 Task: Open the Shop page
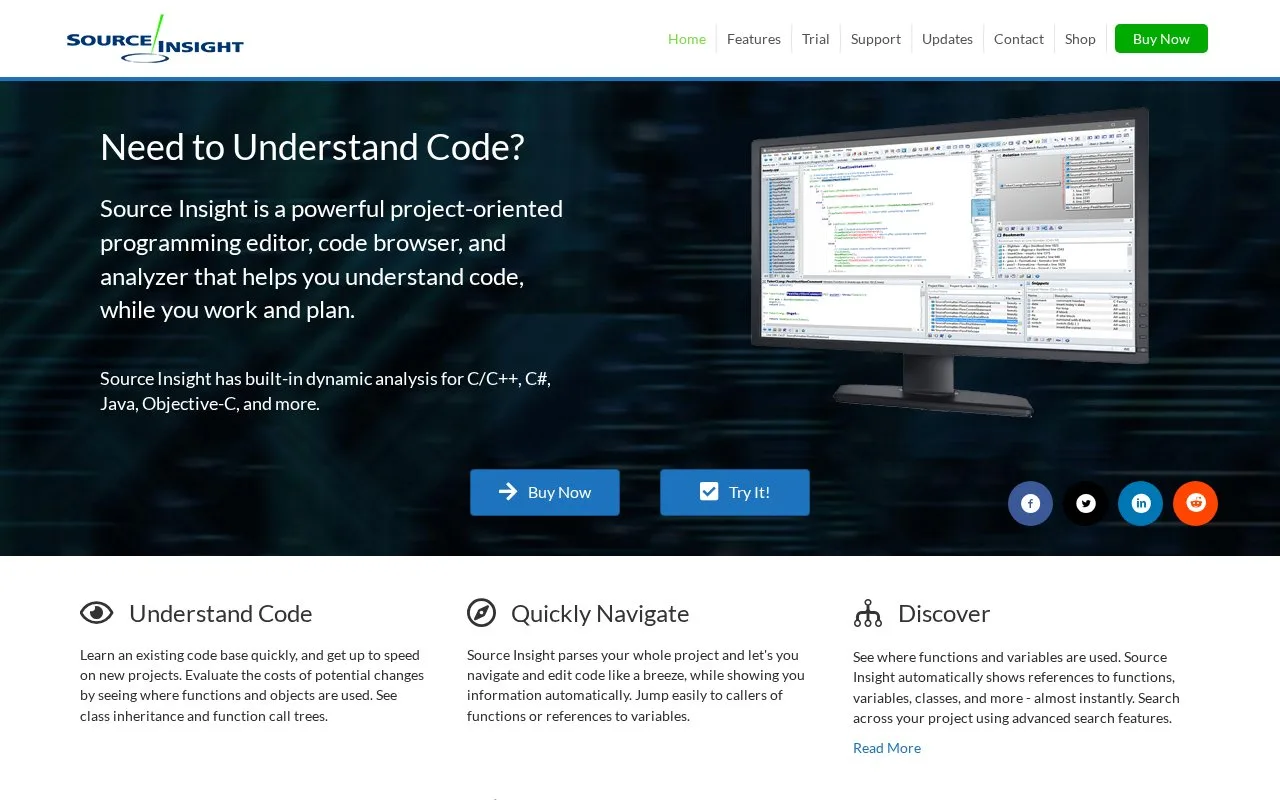[1080, 39]
